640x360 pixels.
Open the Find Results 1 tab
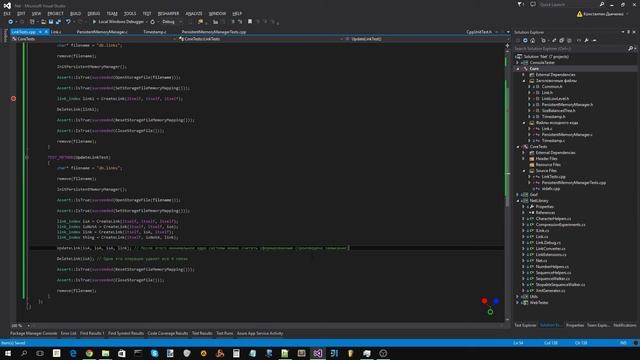pyautogui.click(x=92, y=333)
